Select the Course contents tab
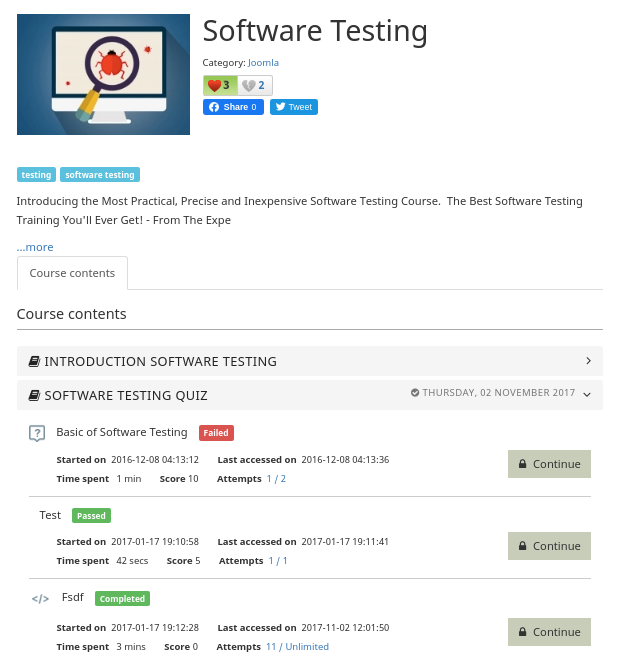This screenshot has width=622, height=669. [72, 273]
